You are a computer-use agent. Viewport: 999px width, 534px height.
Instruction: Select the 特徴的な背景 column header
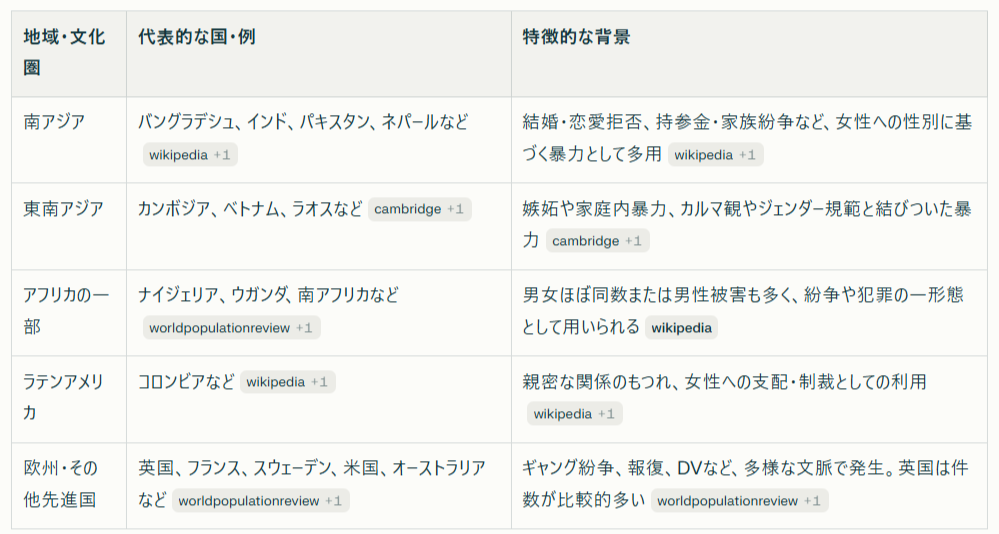[576, 36]
